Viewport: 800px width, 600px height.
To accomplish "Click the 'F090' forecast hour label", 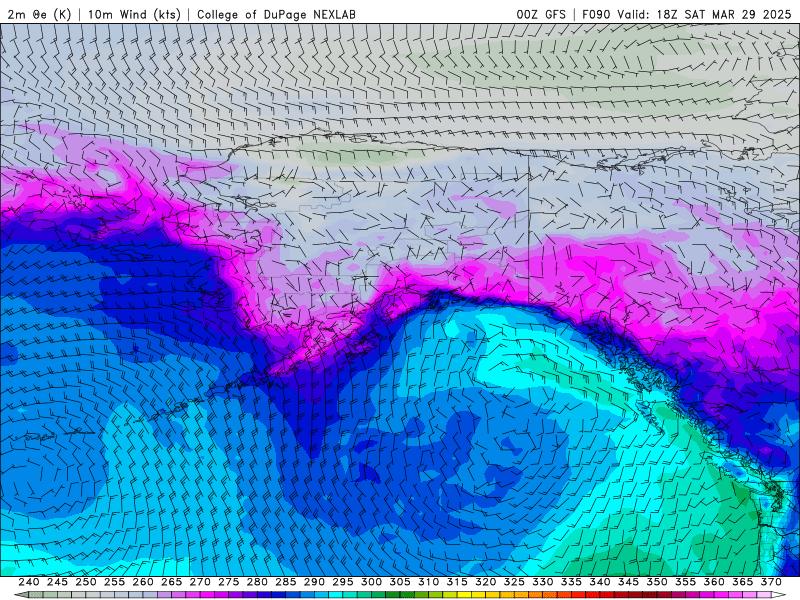I will click(x=596, y=14).
